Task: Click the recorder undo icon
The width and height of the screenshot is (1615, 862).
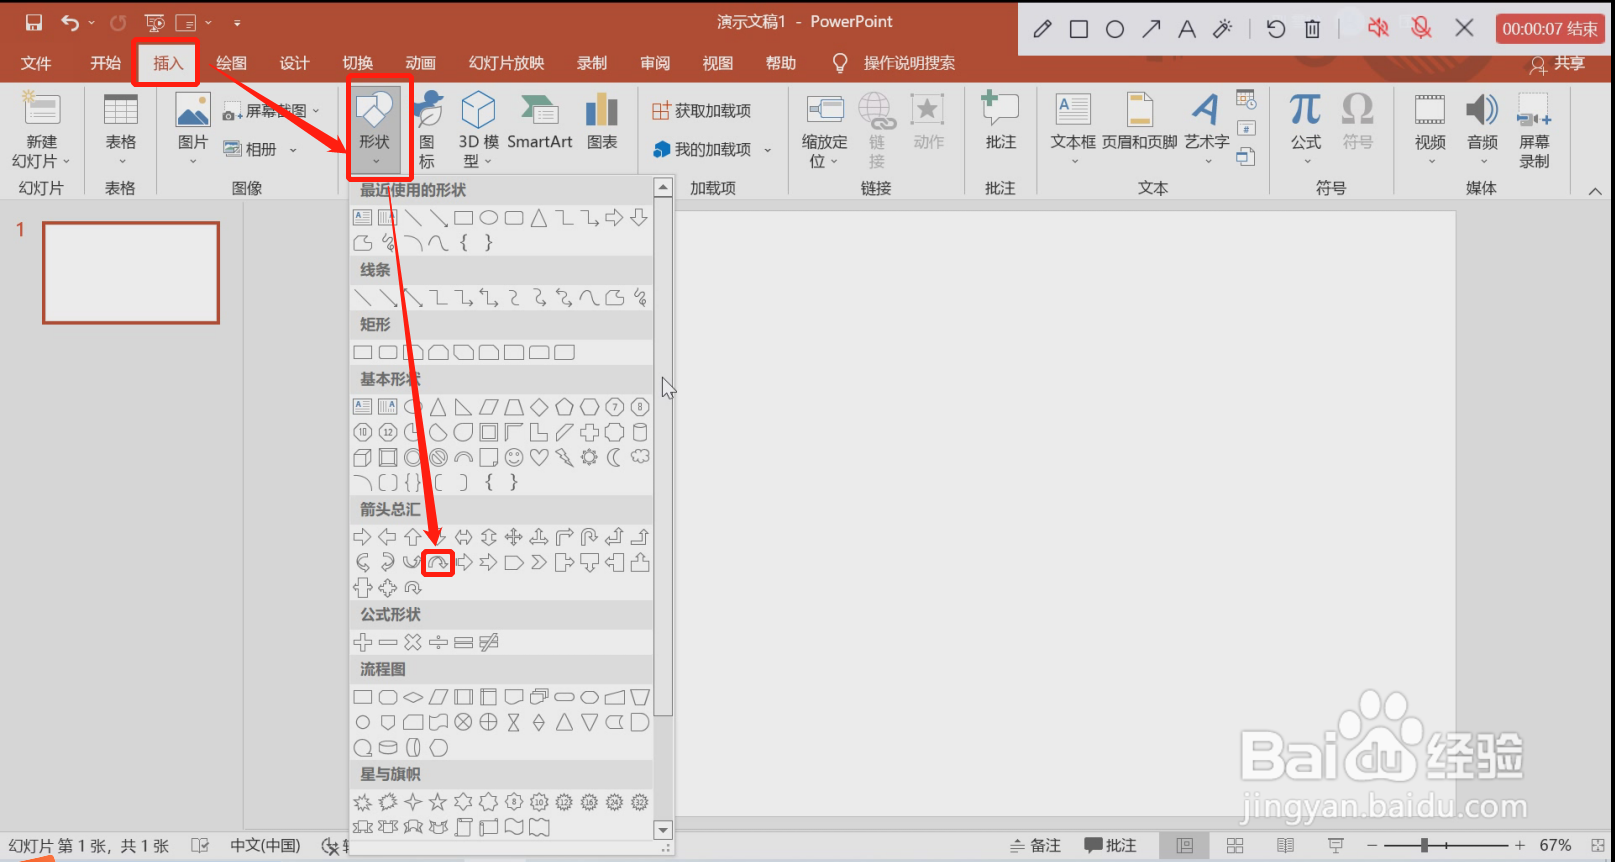Action: (1276, 29)
